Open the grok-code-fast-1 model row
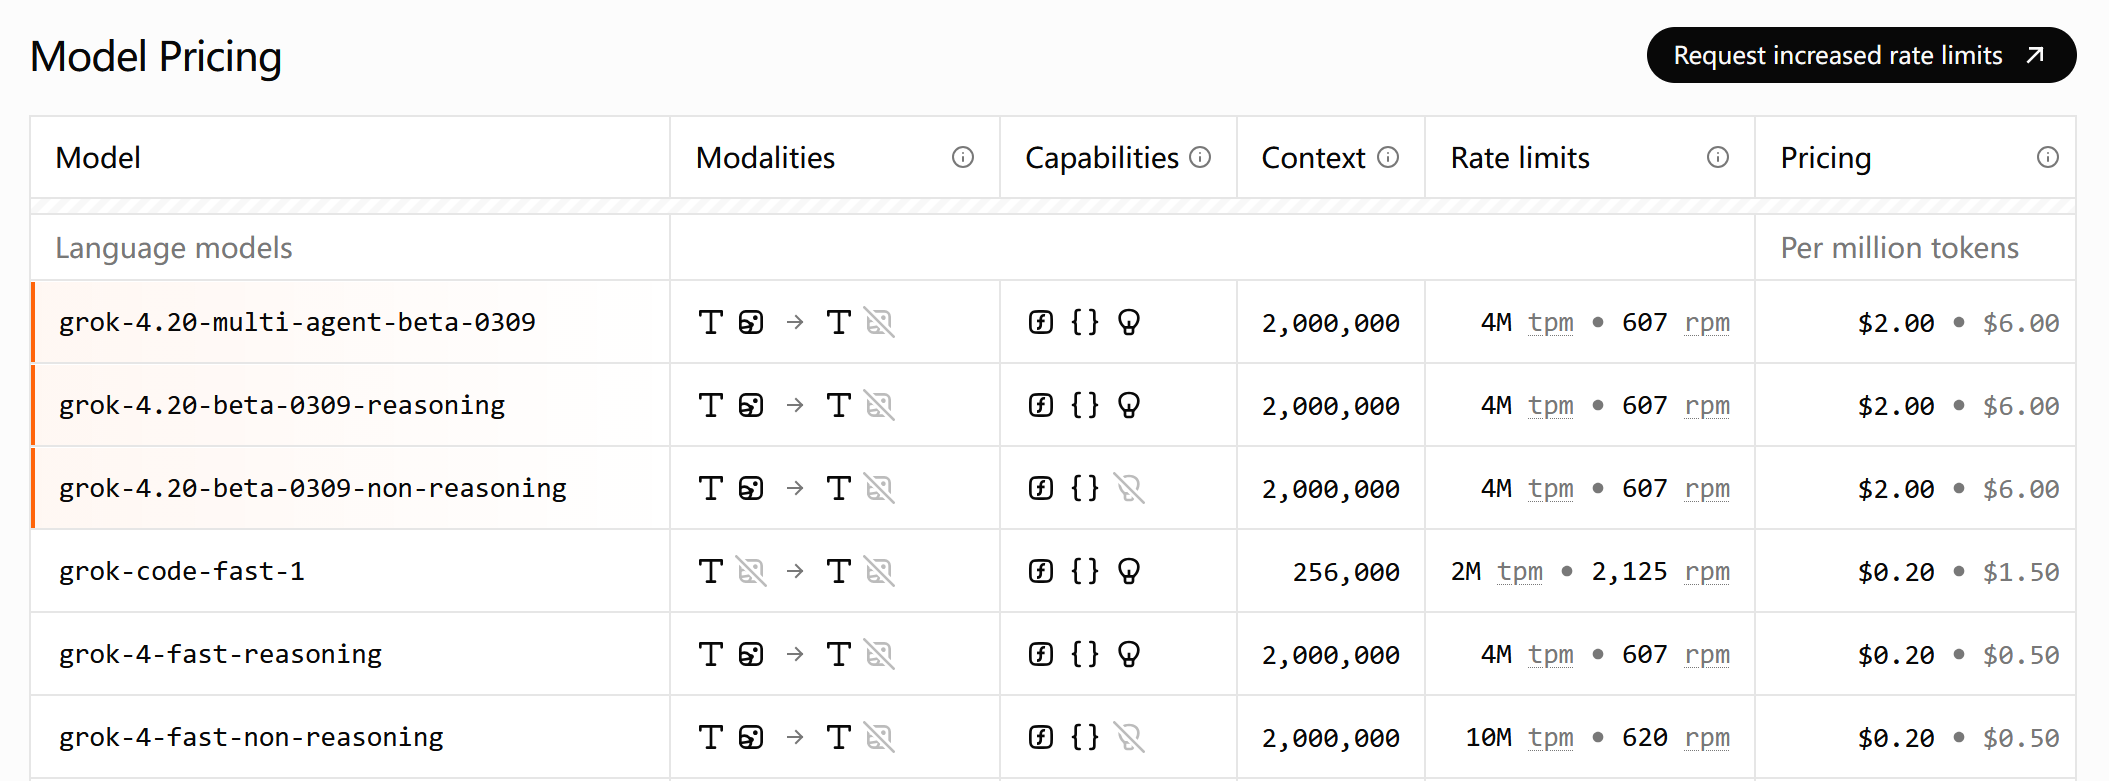Image resolution: width=2109 pixels, height=781 pixels. click(x=181, y=571)
